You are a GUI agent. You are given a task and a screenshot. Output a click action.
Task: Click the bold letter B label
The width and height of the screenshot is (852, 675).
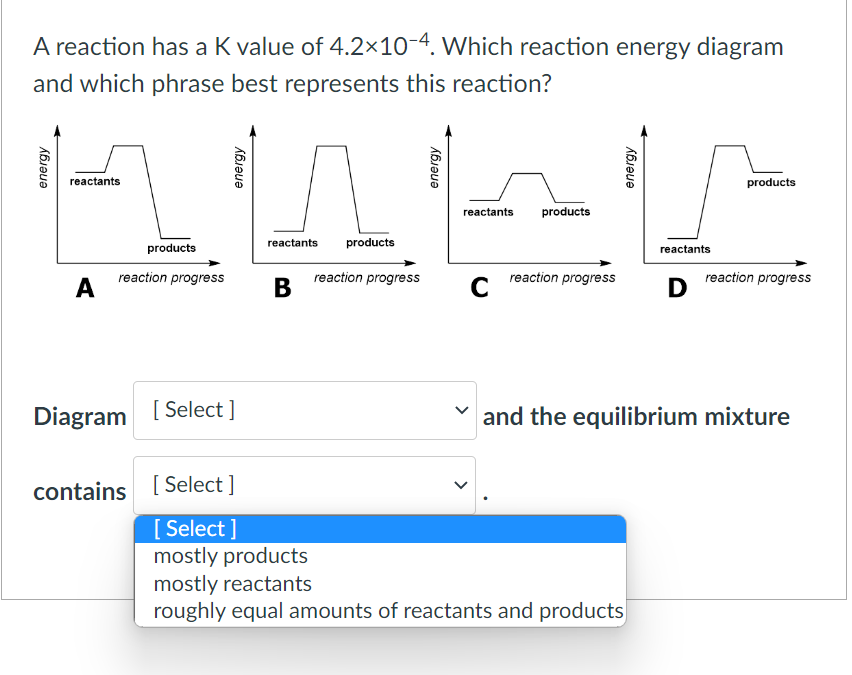(x=282, y=289)
